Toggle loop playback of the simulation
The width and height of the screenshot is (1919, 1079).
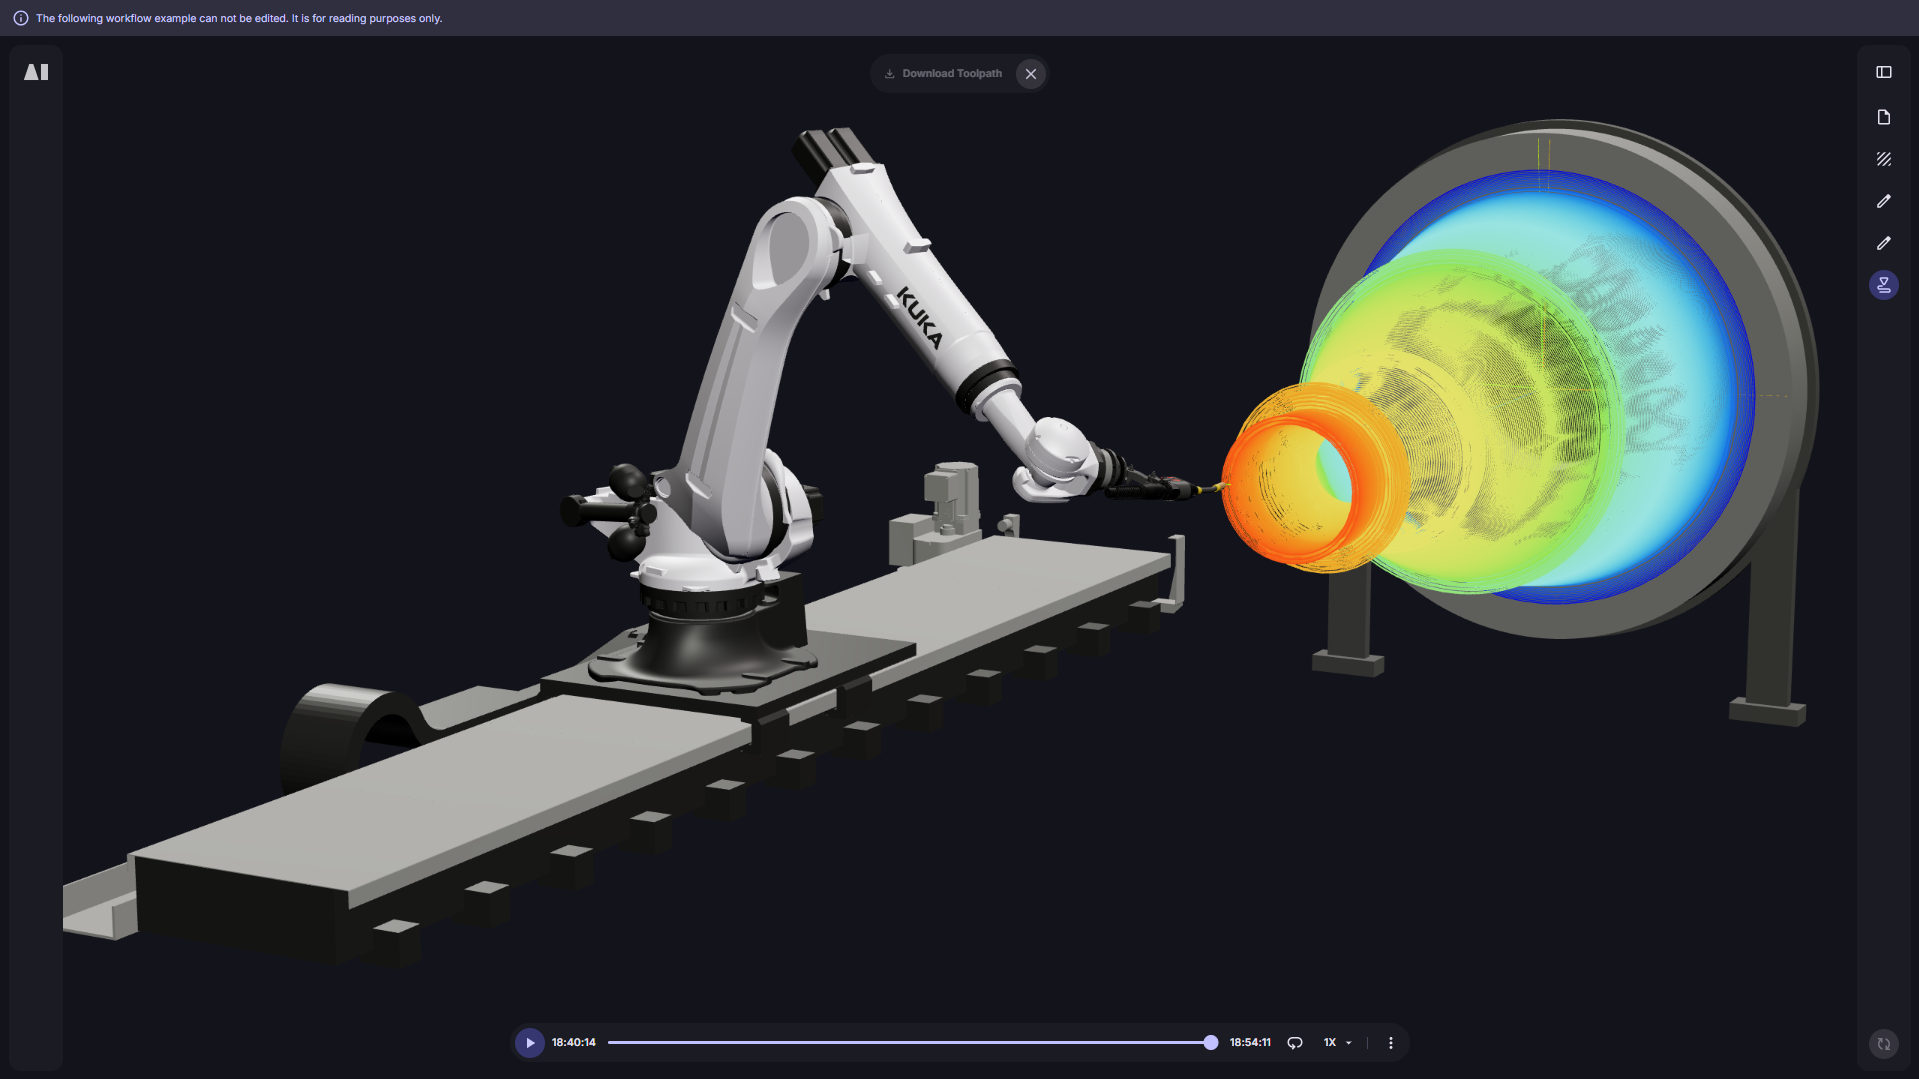tap(1294, 1042)
